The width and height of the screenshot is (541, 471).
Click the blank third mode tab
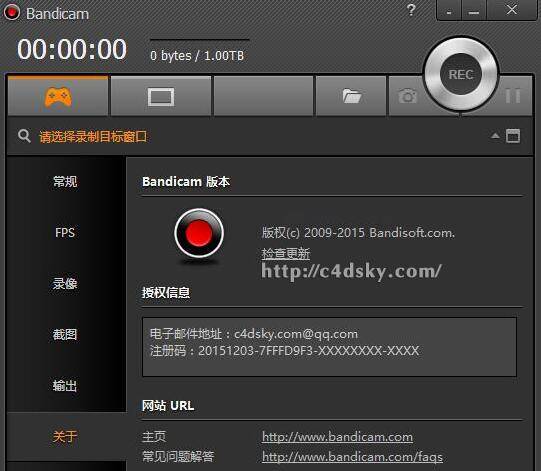coord(264,96)
